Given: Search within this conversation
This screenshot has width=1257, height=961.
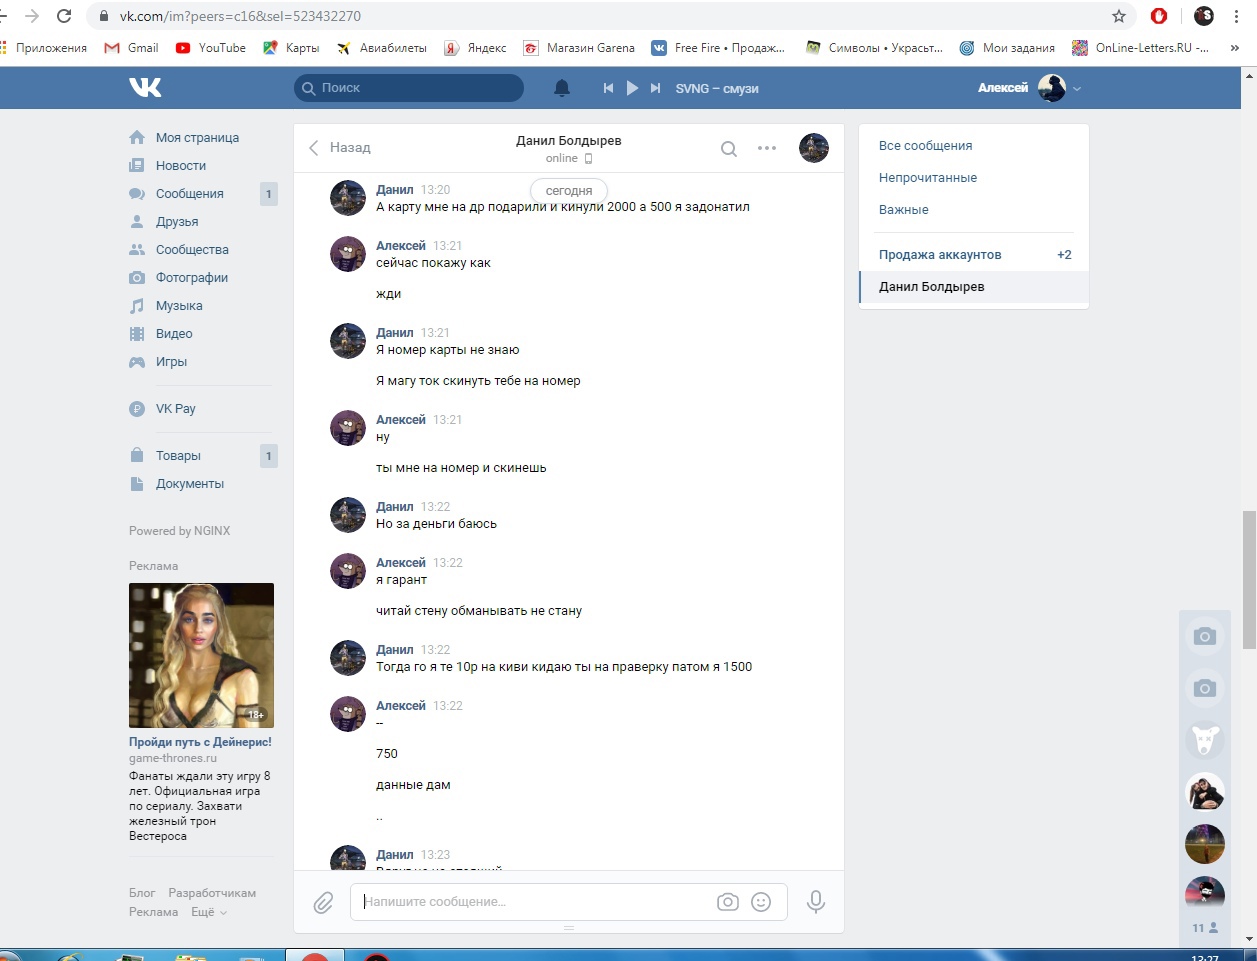Looking at the screenshot, I should point(729,149).
